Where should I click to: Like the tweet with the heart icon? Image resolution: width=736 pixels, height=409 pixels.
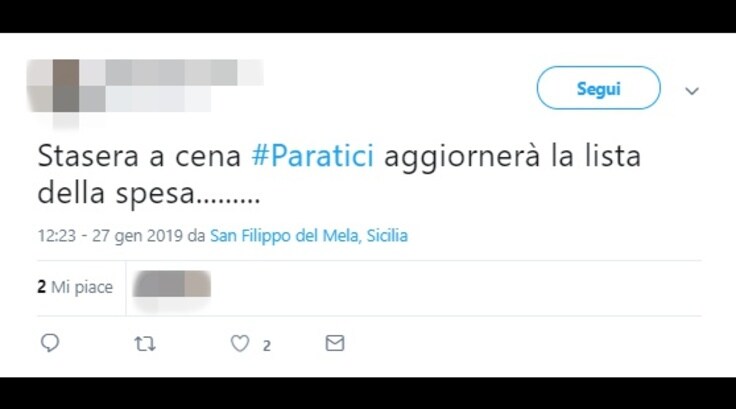click(x=240, y=344)
